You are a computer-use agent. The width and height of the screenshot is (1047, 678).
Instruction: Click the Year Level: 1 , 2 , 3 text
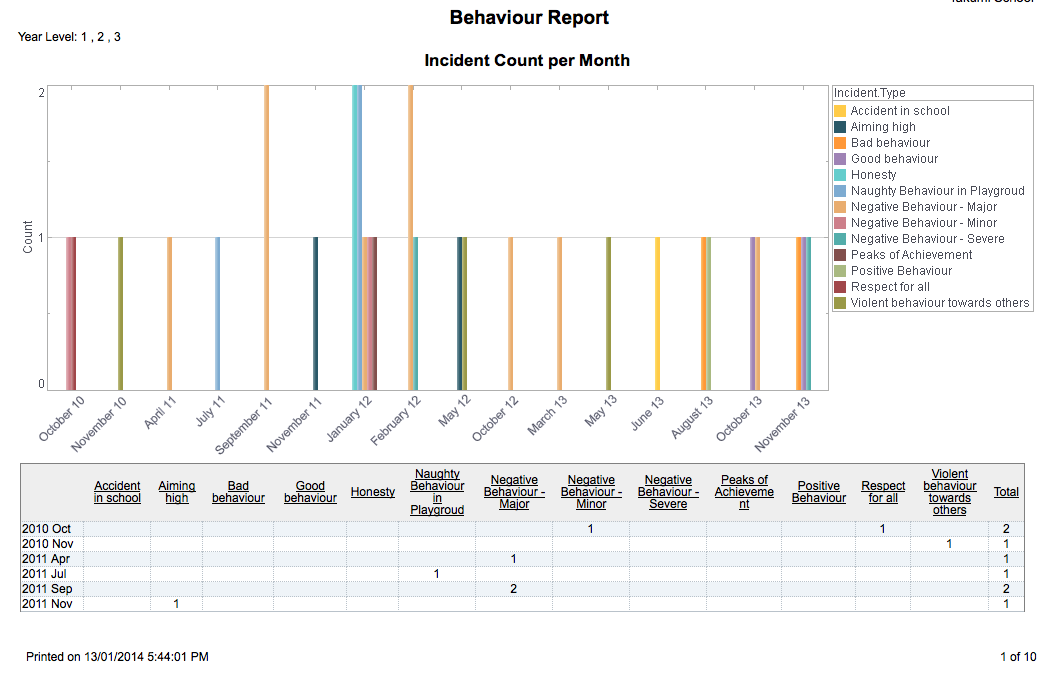[69, 37]
